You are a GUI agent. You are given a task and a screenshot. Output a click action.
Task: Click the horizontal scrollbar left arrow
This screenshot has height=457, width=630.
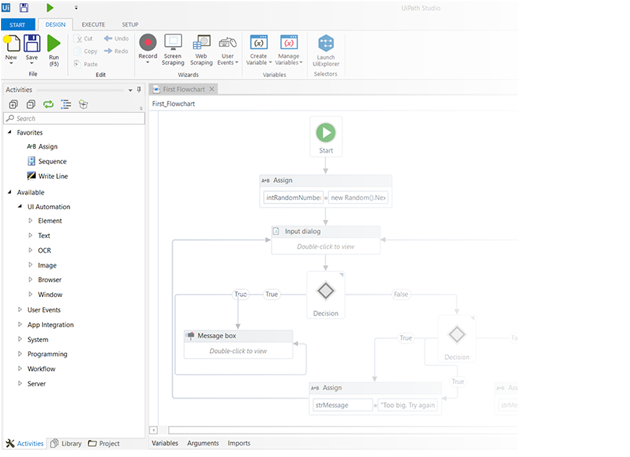(153, 430)
